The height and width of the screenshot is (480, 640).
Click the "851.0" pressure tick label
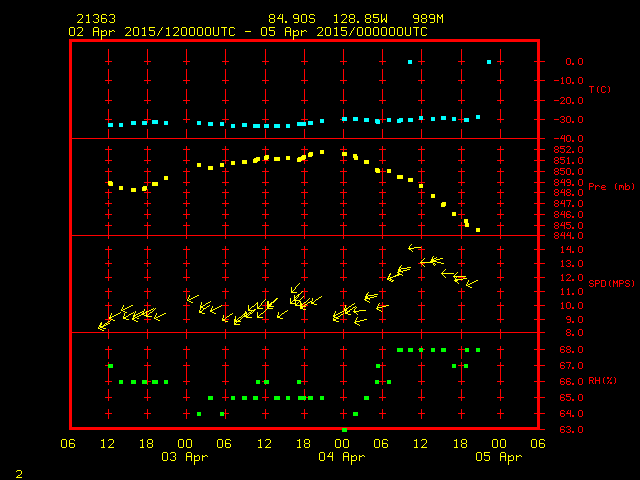point(569,161)
